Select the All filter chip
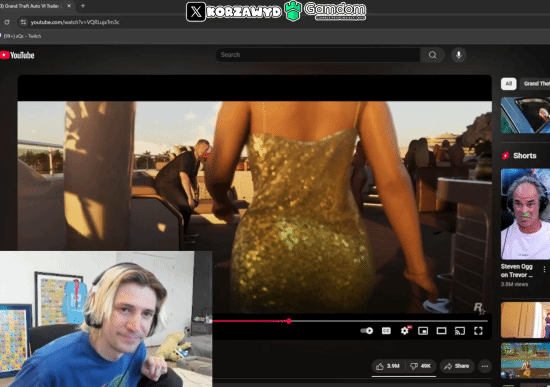The height and width of the screenshot is (387, 550). 509,84
